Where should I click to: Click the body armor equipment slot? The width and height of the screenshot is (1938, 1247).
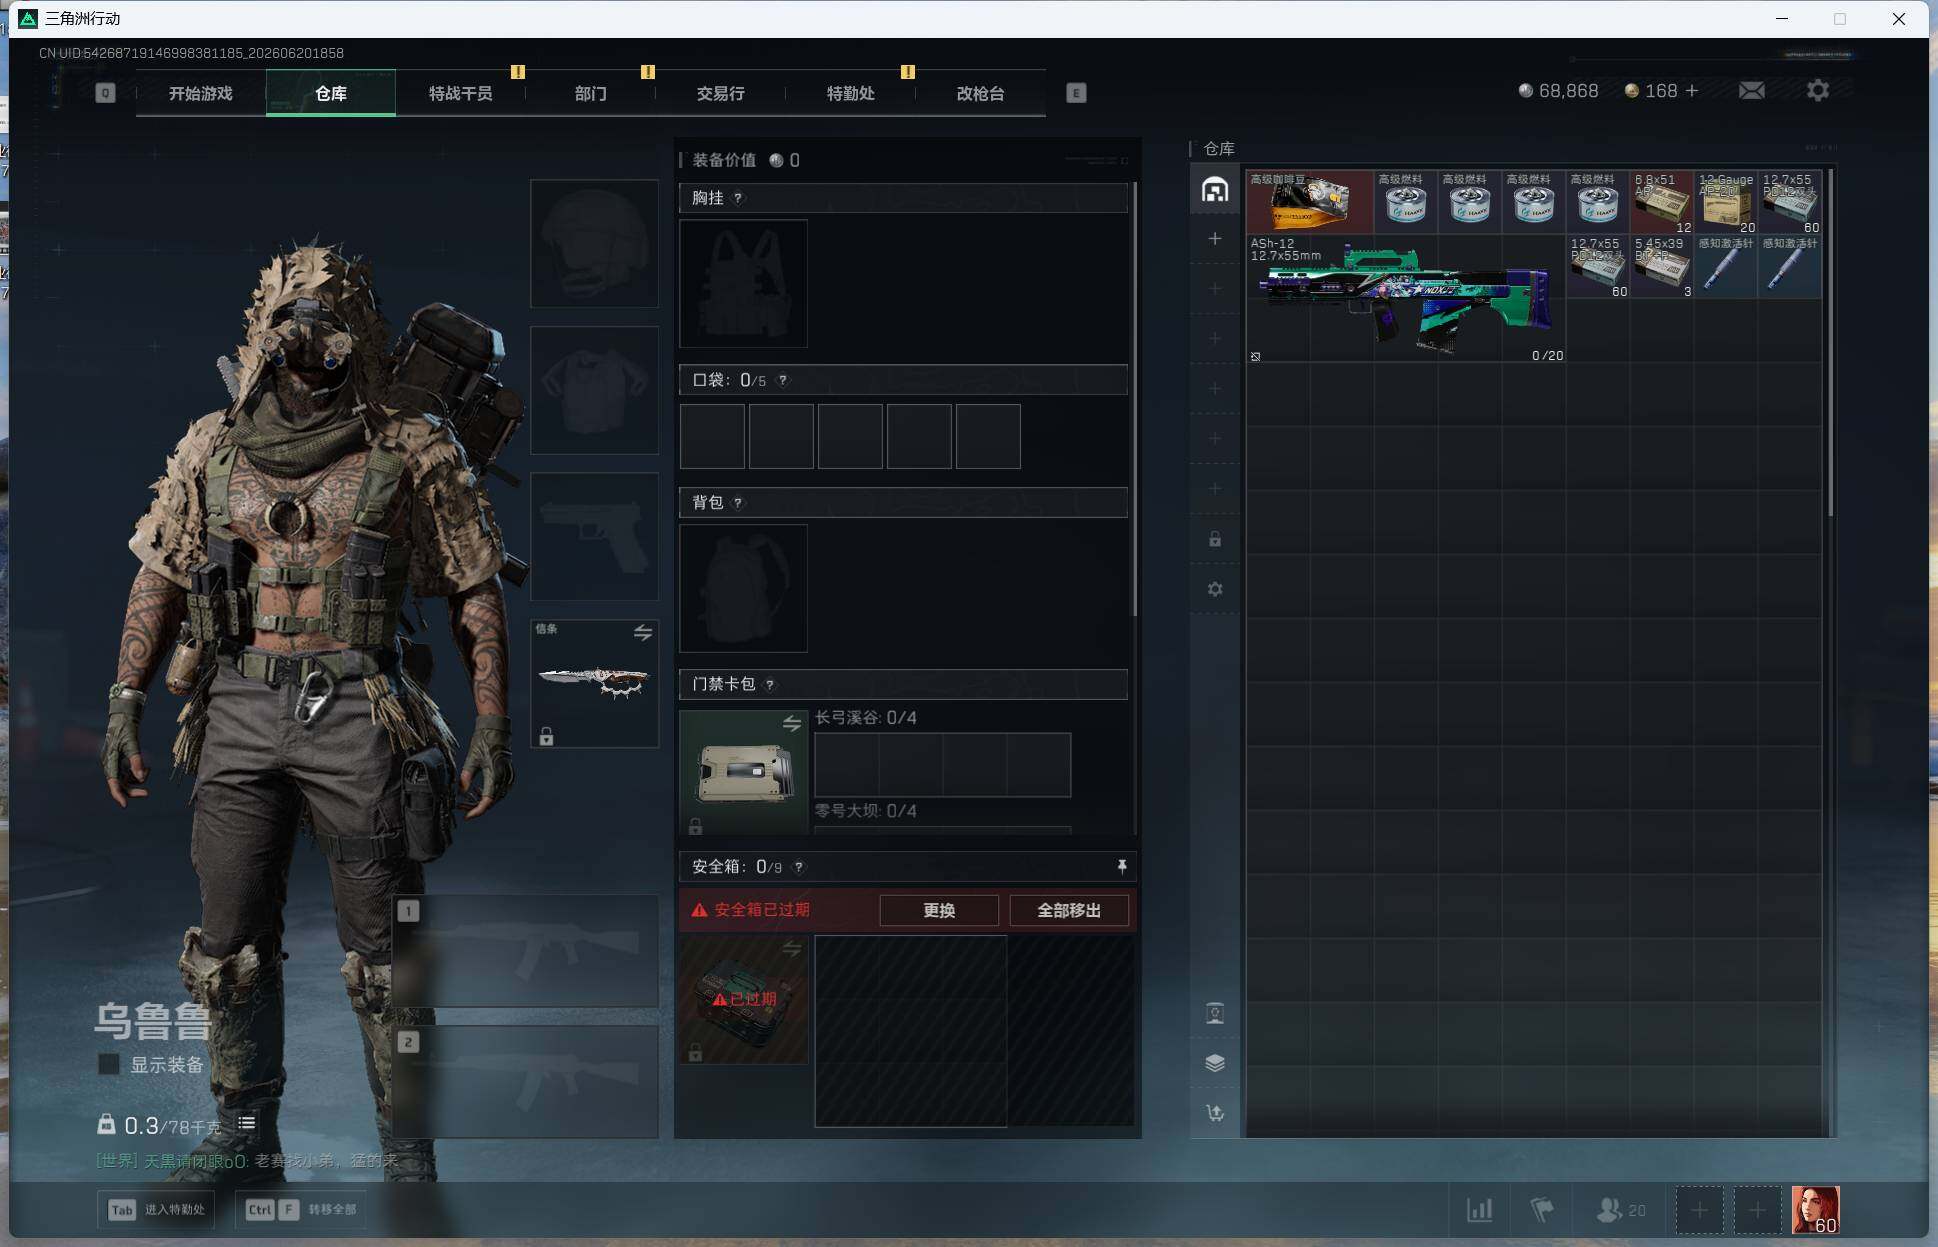click(594, 390)
